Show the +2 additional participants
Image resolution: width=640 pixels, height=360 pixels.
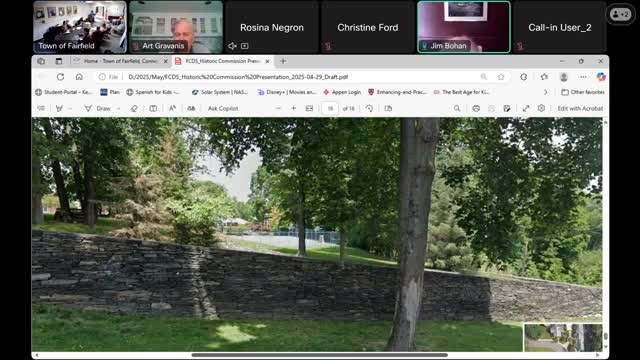620,14
